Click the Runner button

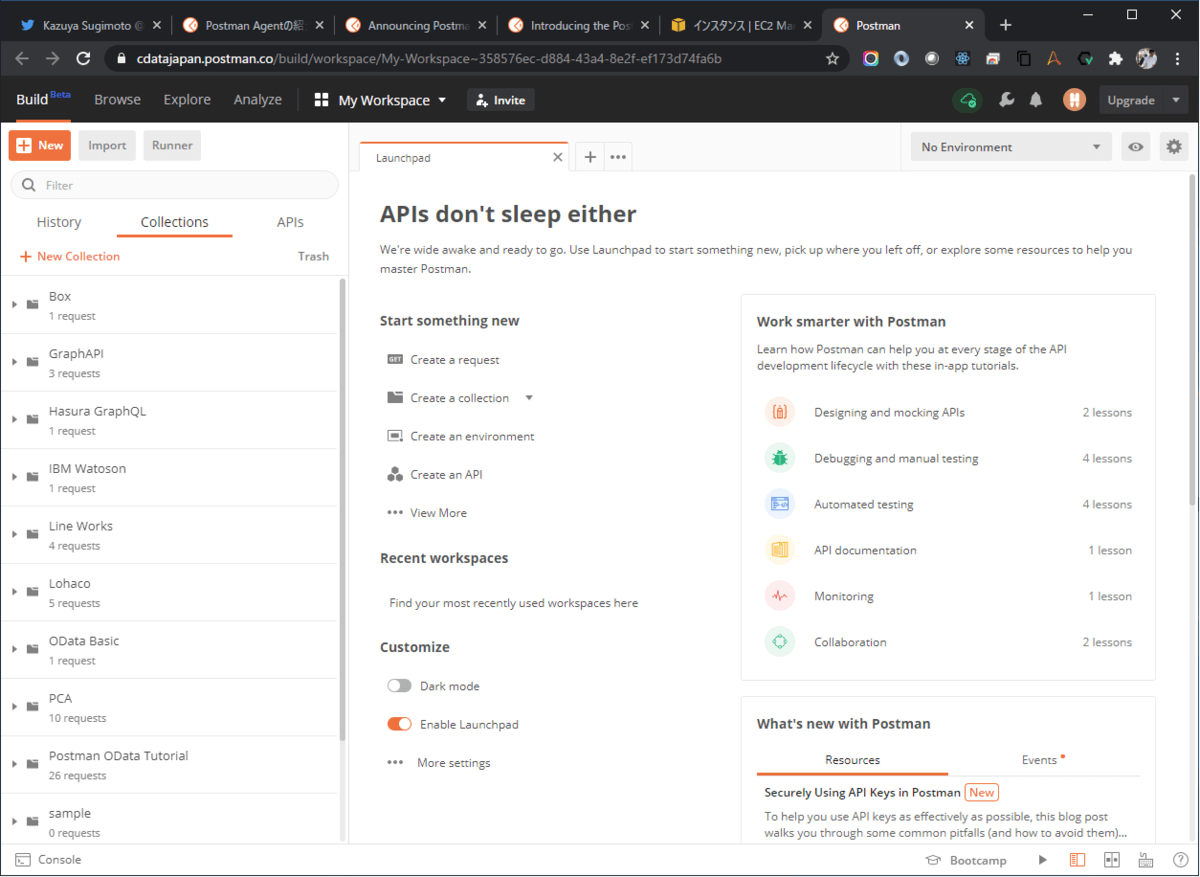[x=172, y=145]
